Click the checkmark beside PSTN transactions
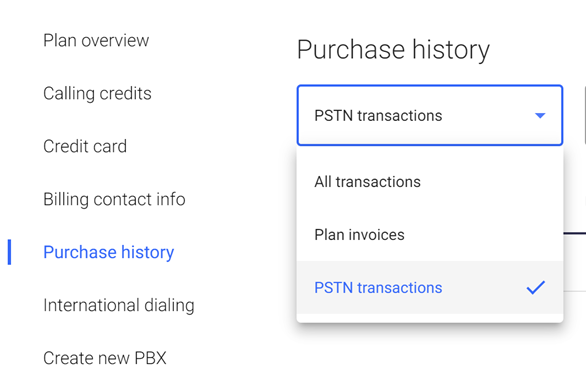 (x=536, y=288)
